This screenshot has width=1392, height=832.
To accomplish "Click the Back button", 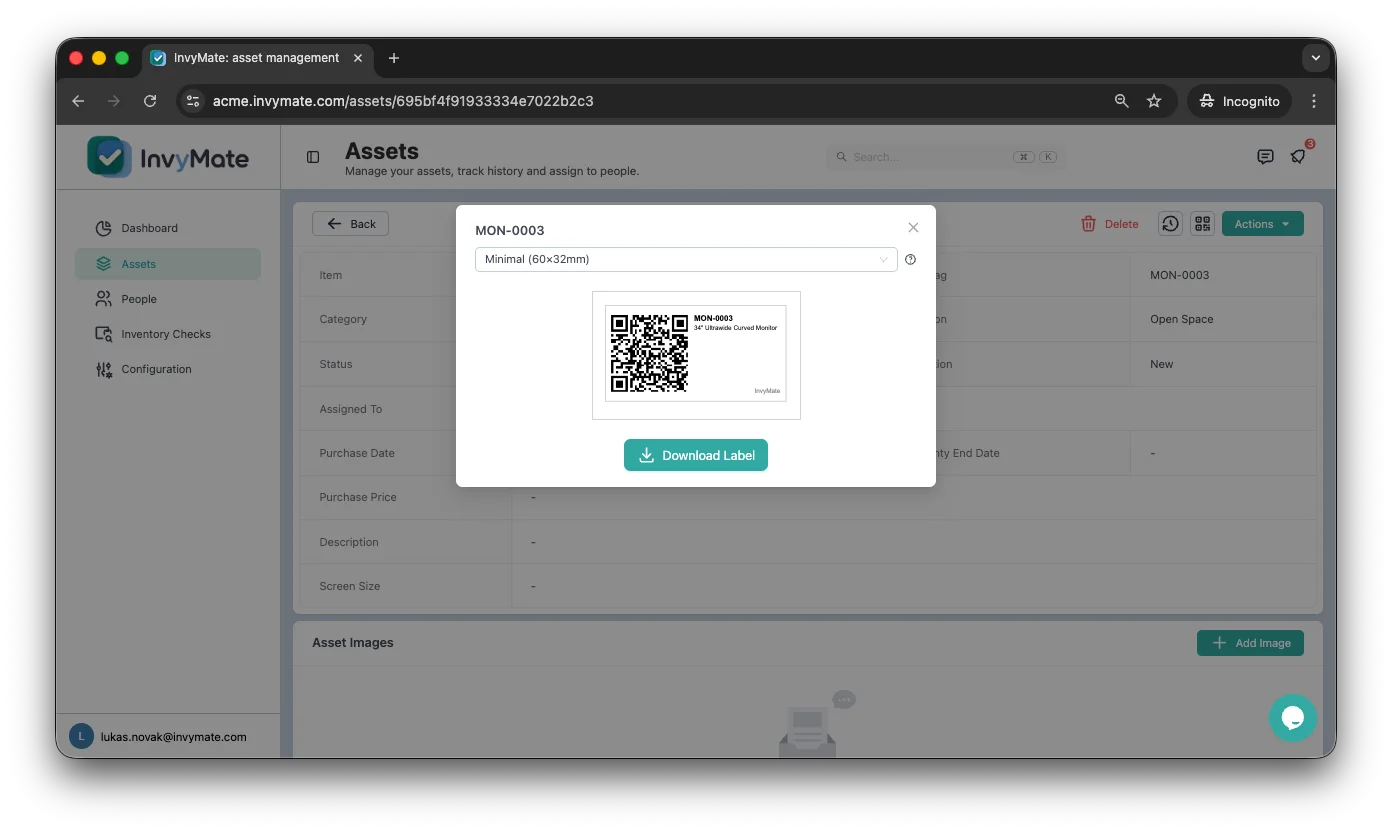I will 350,224.
